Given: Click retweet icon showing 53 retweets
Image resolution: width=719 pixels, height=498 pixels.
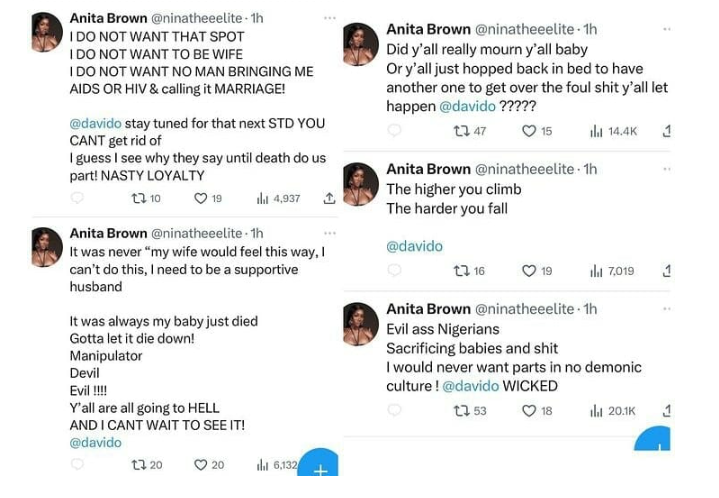Looking at the screenshot, I should point(461,411).
